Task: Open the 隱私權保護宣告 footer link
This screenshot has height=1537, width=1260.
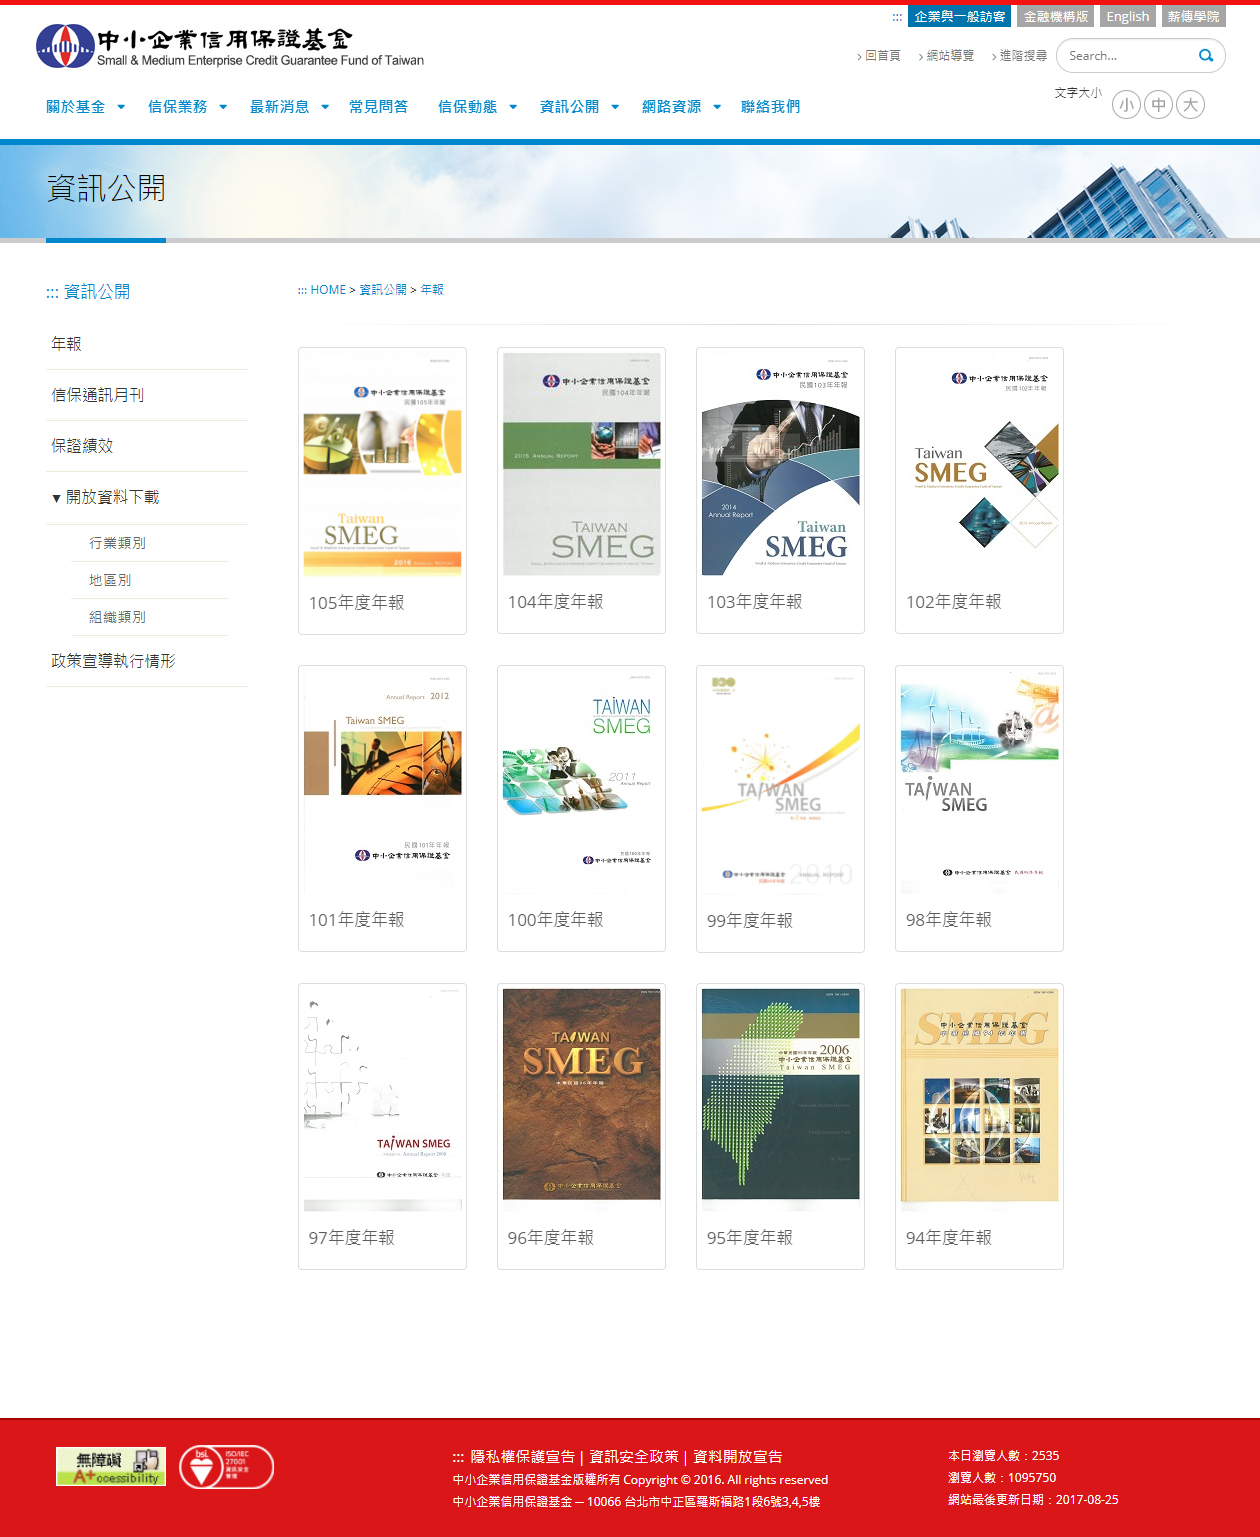Action: pyautogui.click(x=522, y=1457)
